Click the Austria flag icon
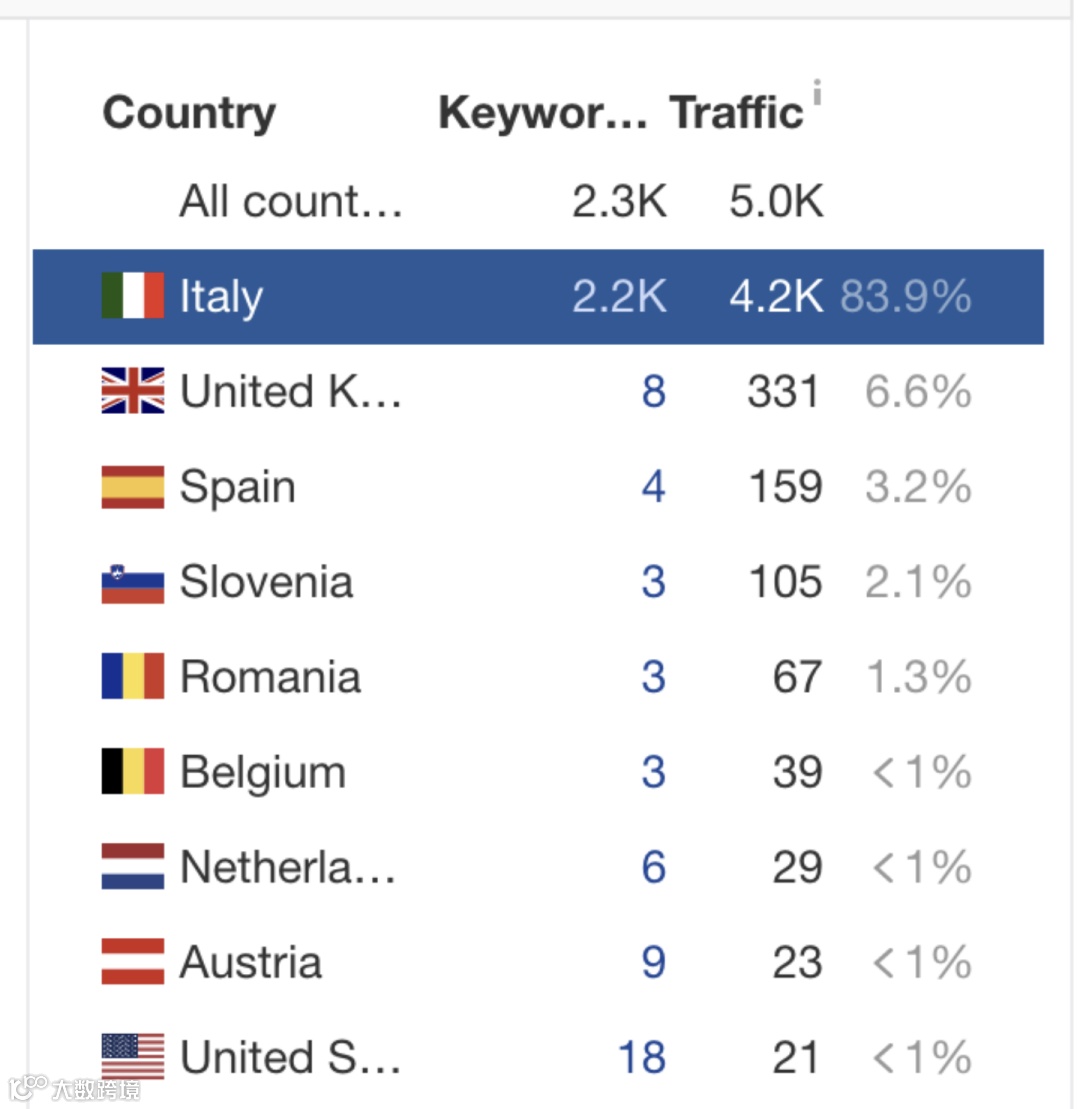1080x1109 pixels. (133, 962)
